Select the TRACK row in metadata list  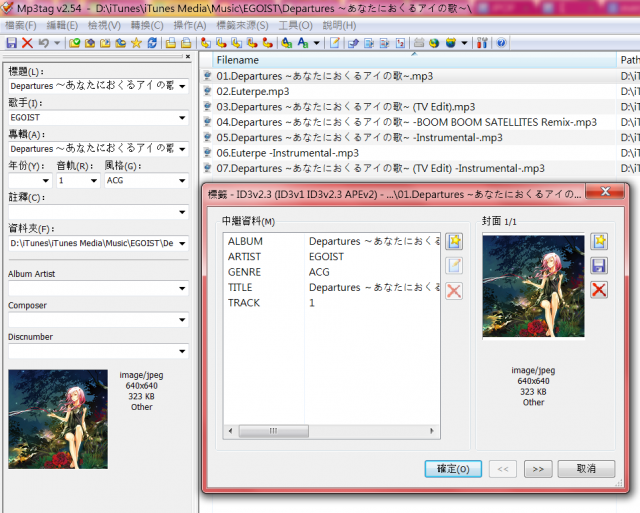click(332, 303)
